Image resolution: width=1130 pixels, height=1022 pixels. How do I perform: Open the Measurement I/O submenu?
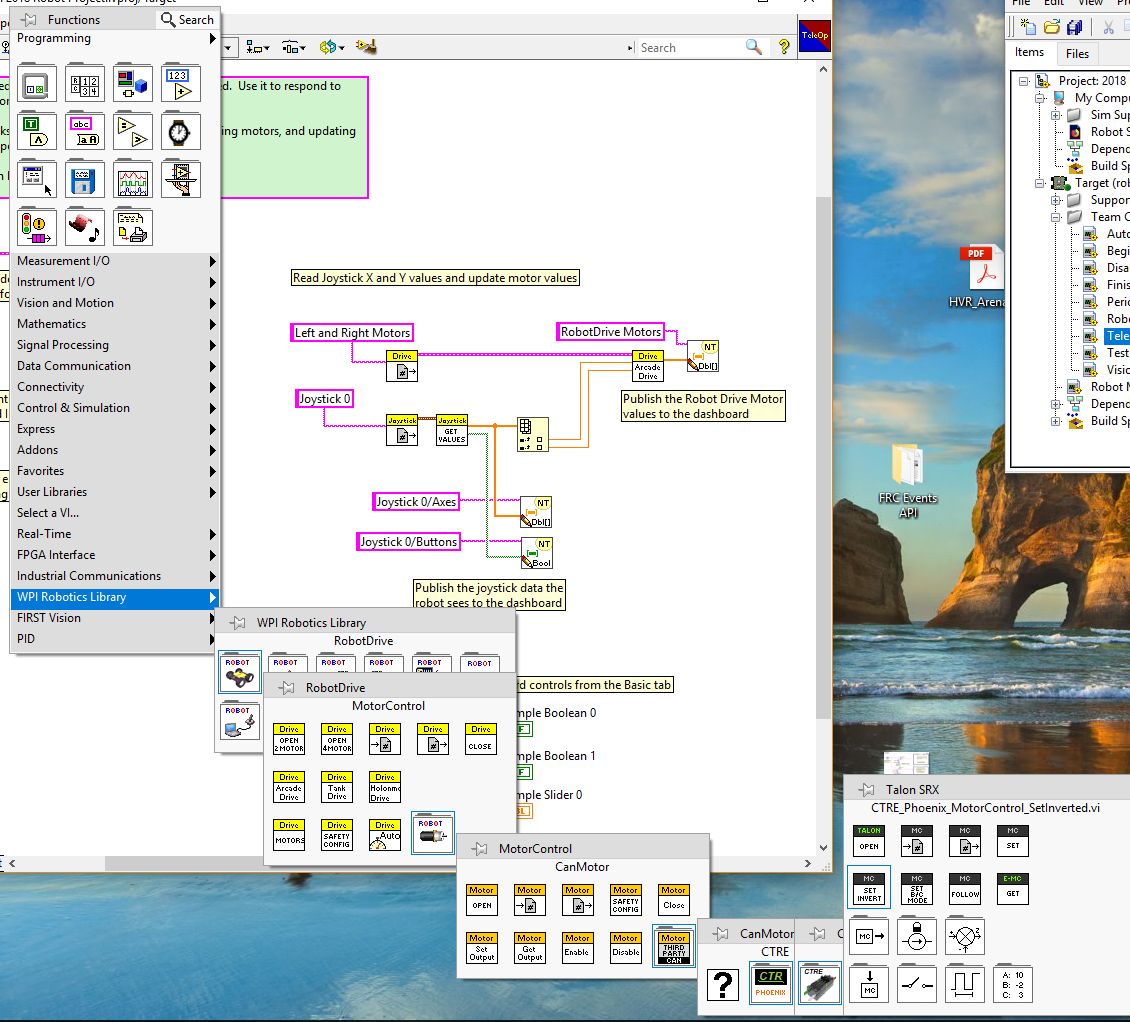click(115, 261)
